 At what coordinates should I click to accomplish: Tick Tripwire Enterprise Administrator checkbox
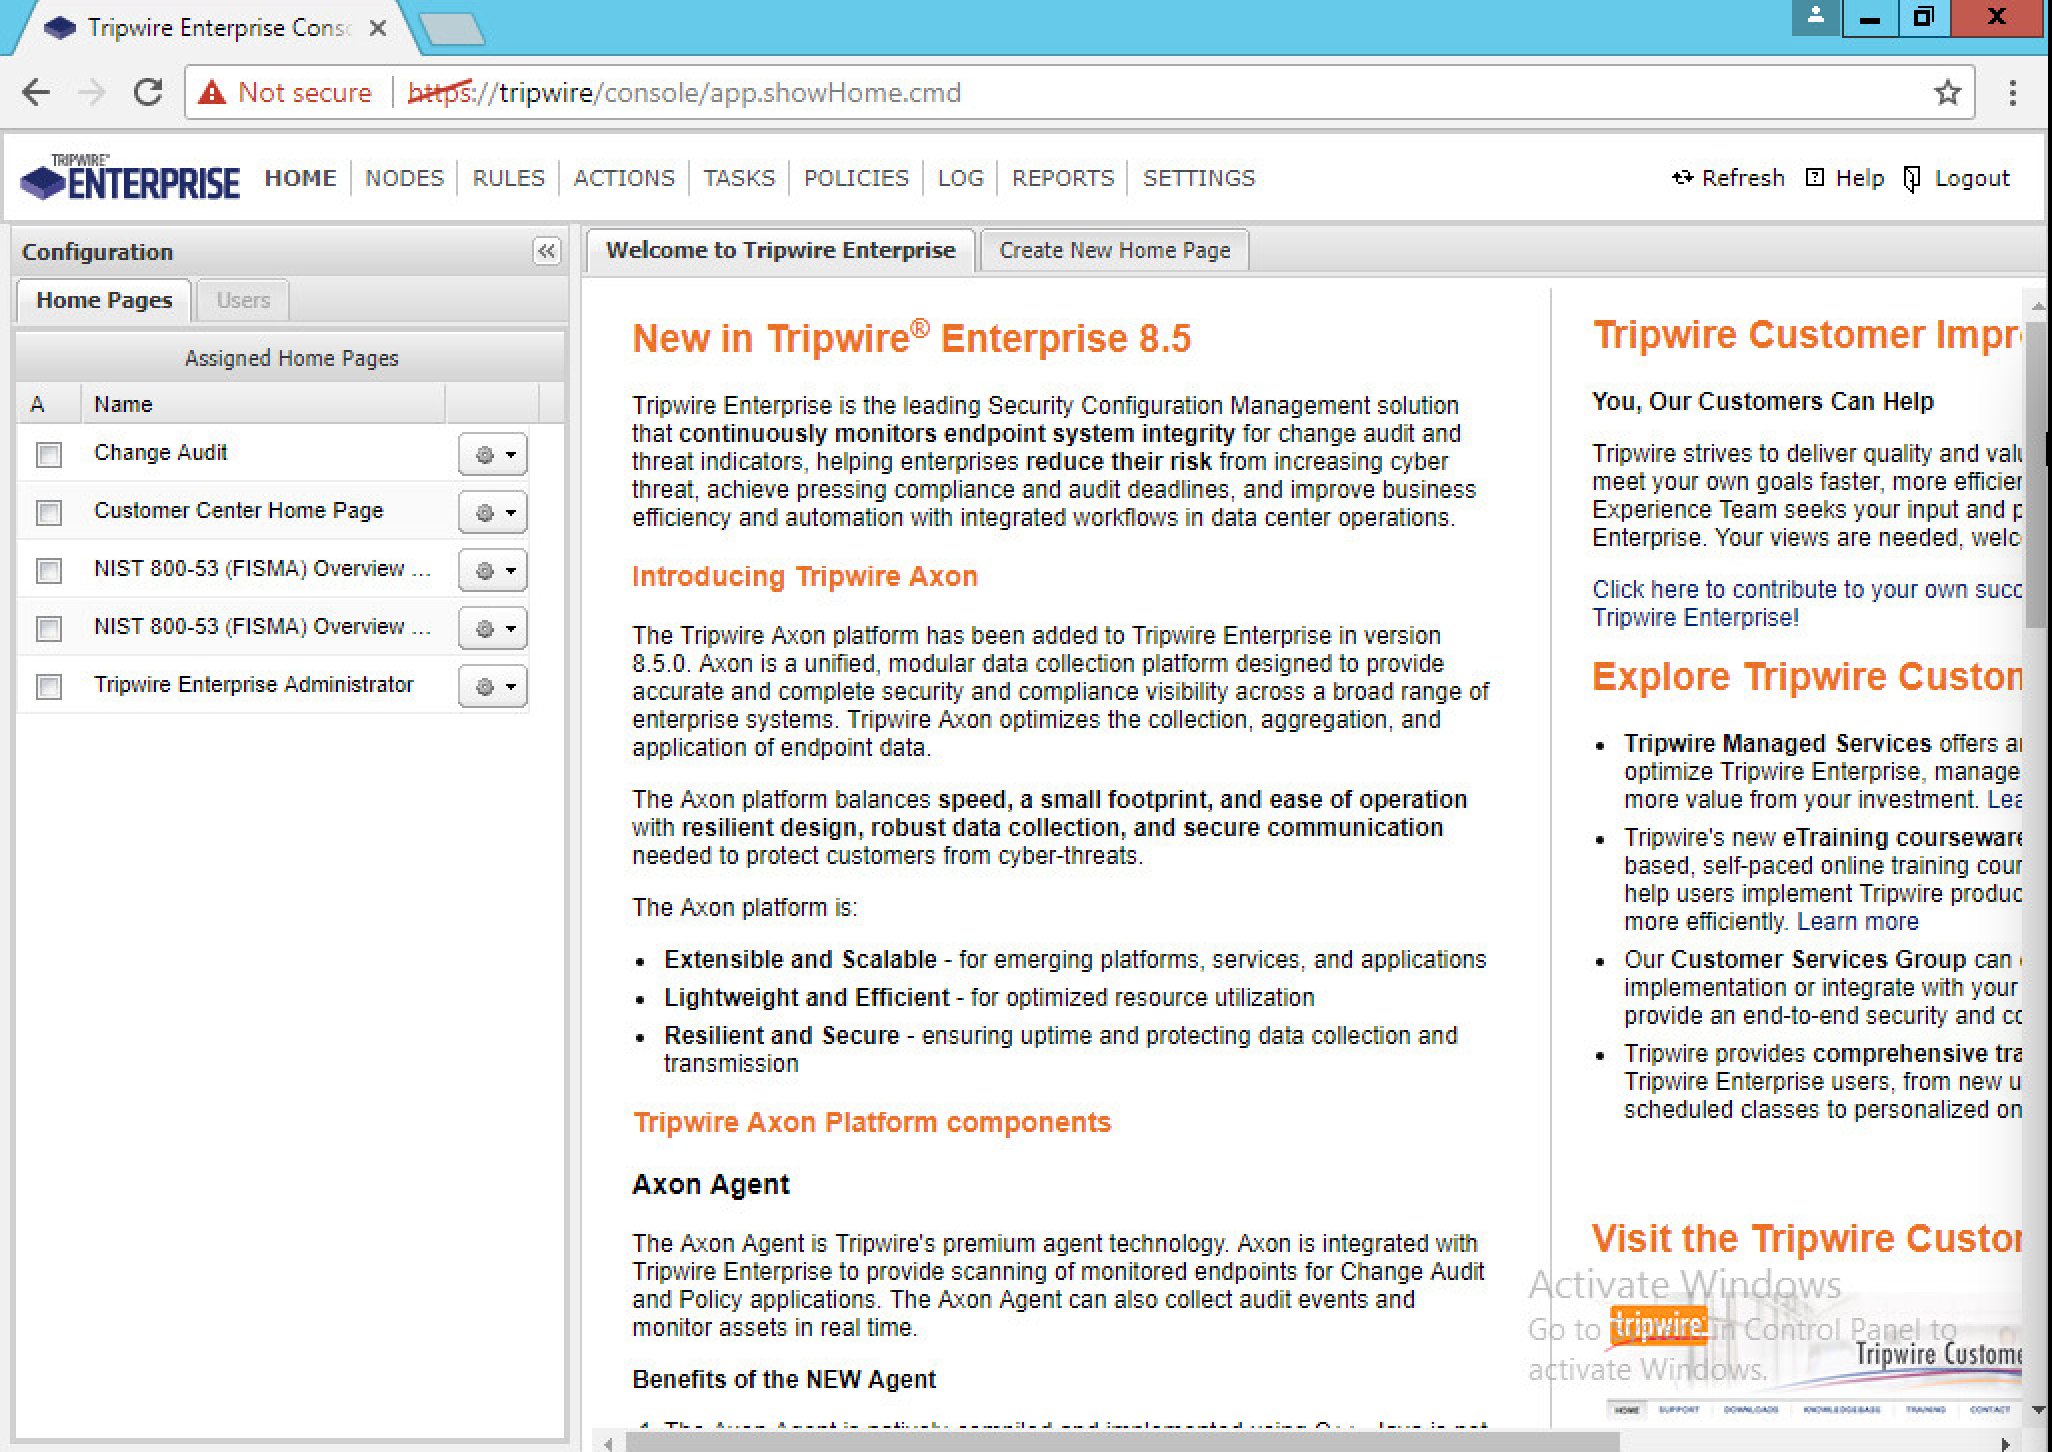pyautogui.click(x=48, y=687)
